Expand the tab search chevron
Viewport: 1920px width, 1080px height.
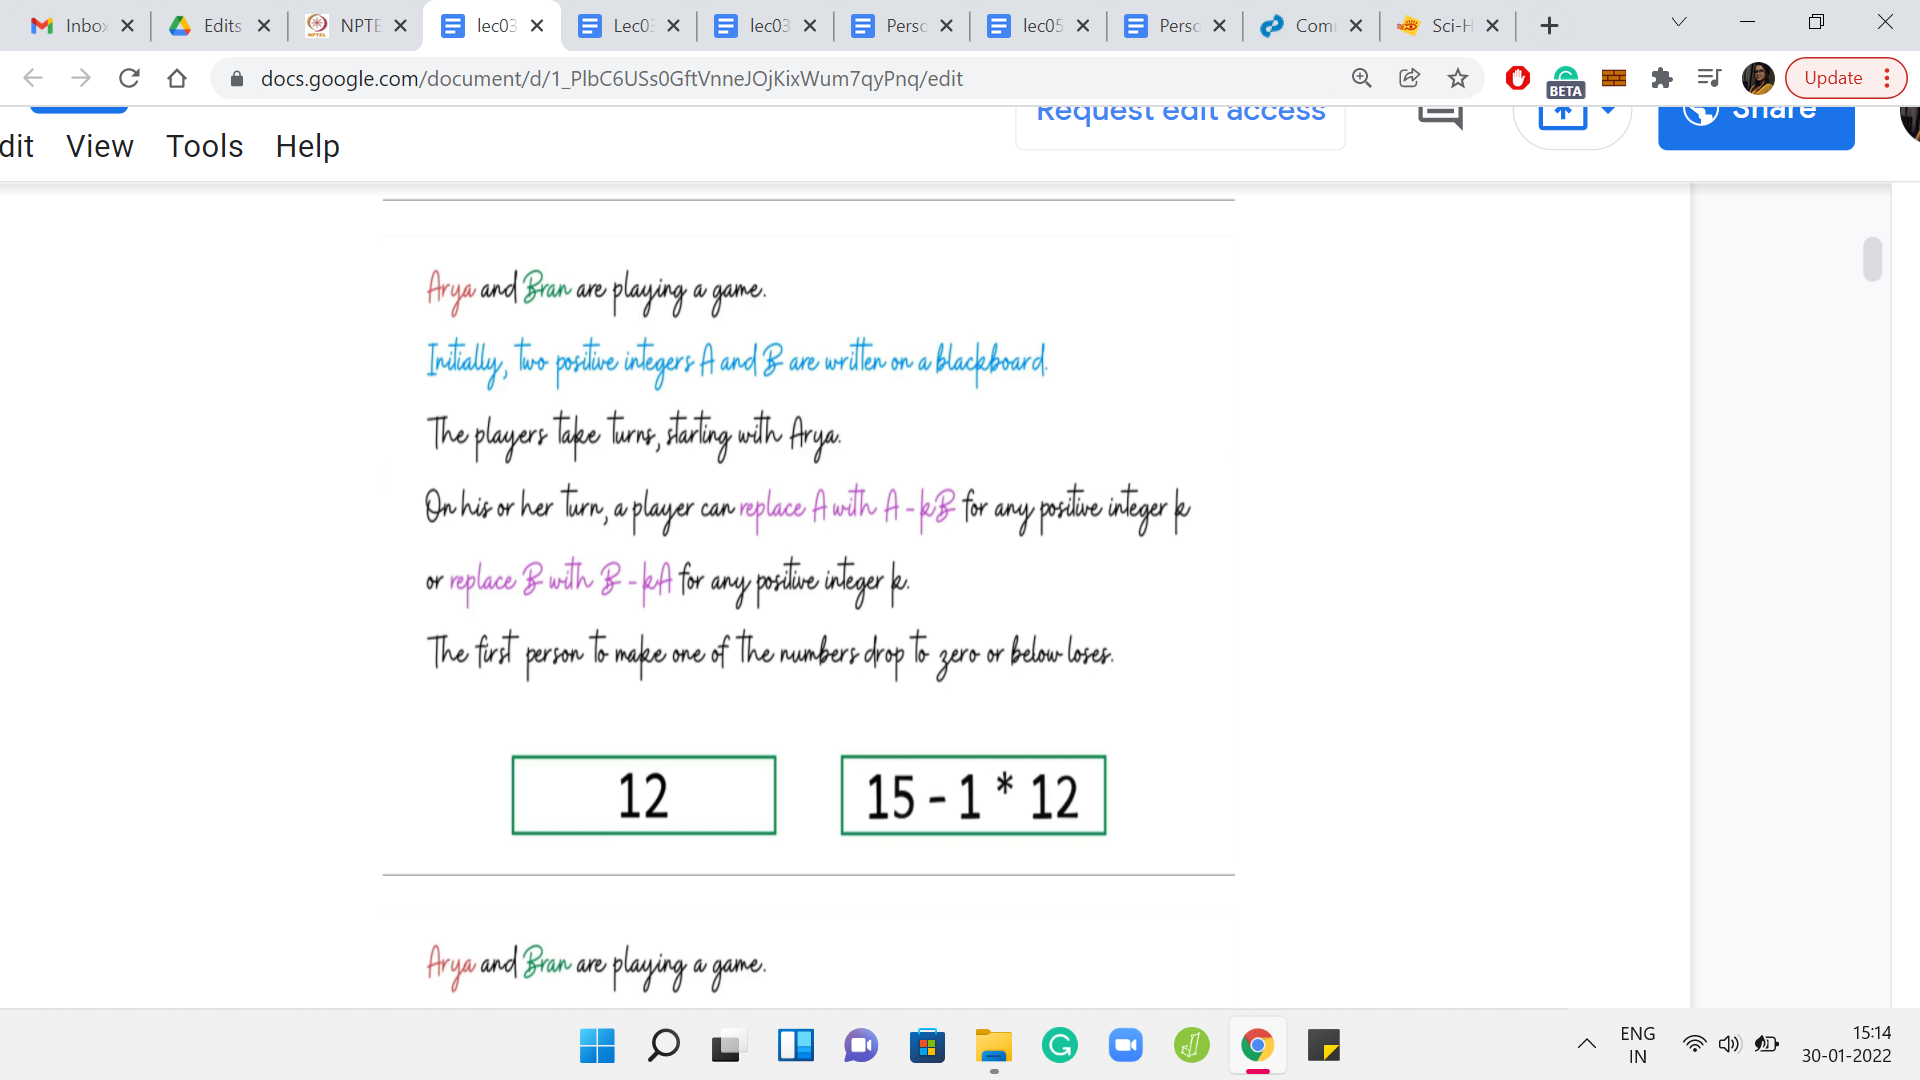pyautogui.click(x=1679, y=23)
